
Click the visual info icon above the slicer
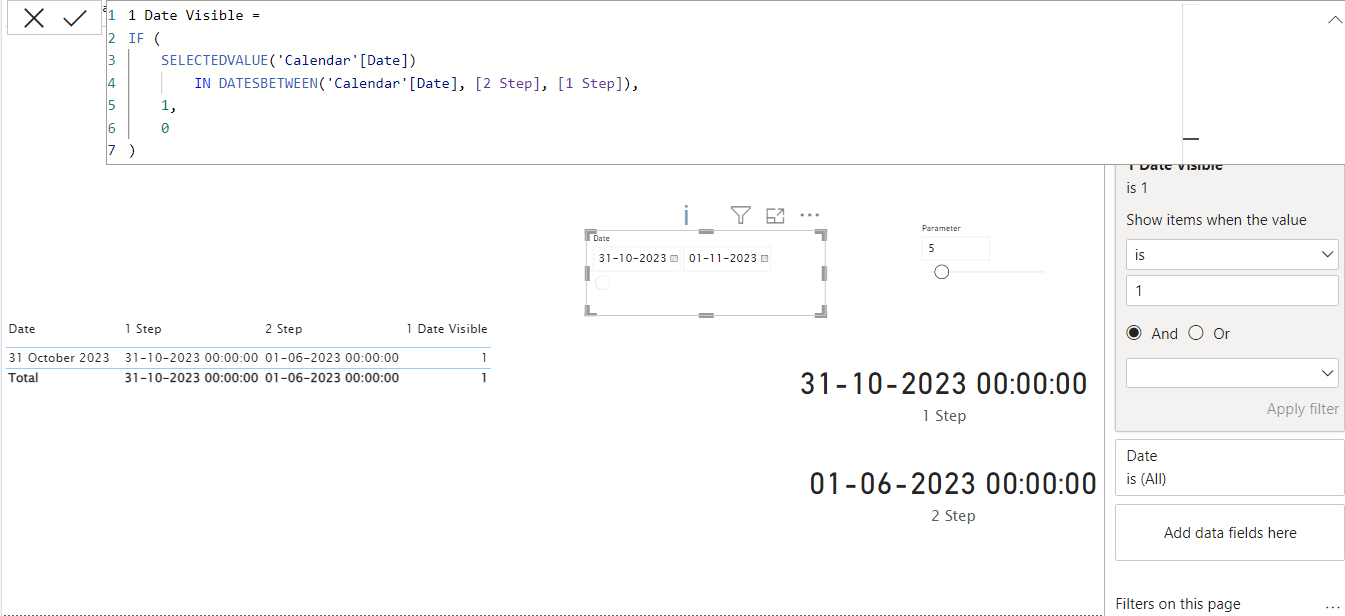(686, 215)
